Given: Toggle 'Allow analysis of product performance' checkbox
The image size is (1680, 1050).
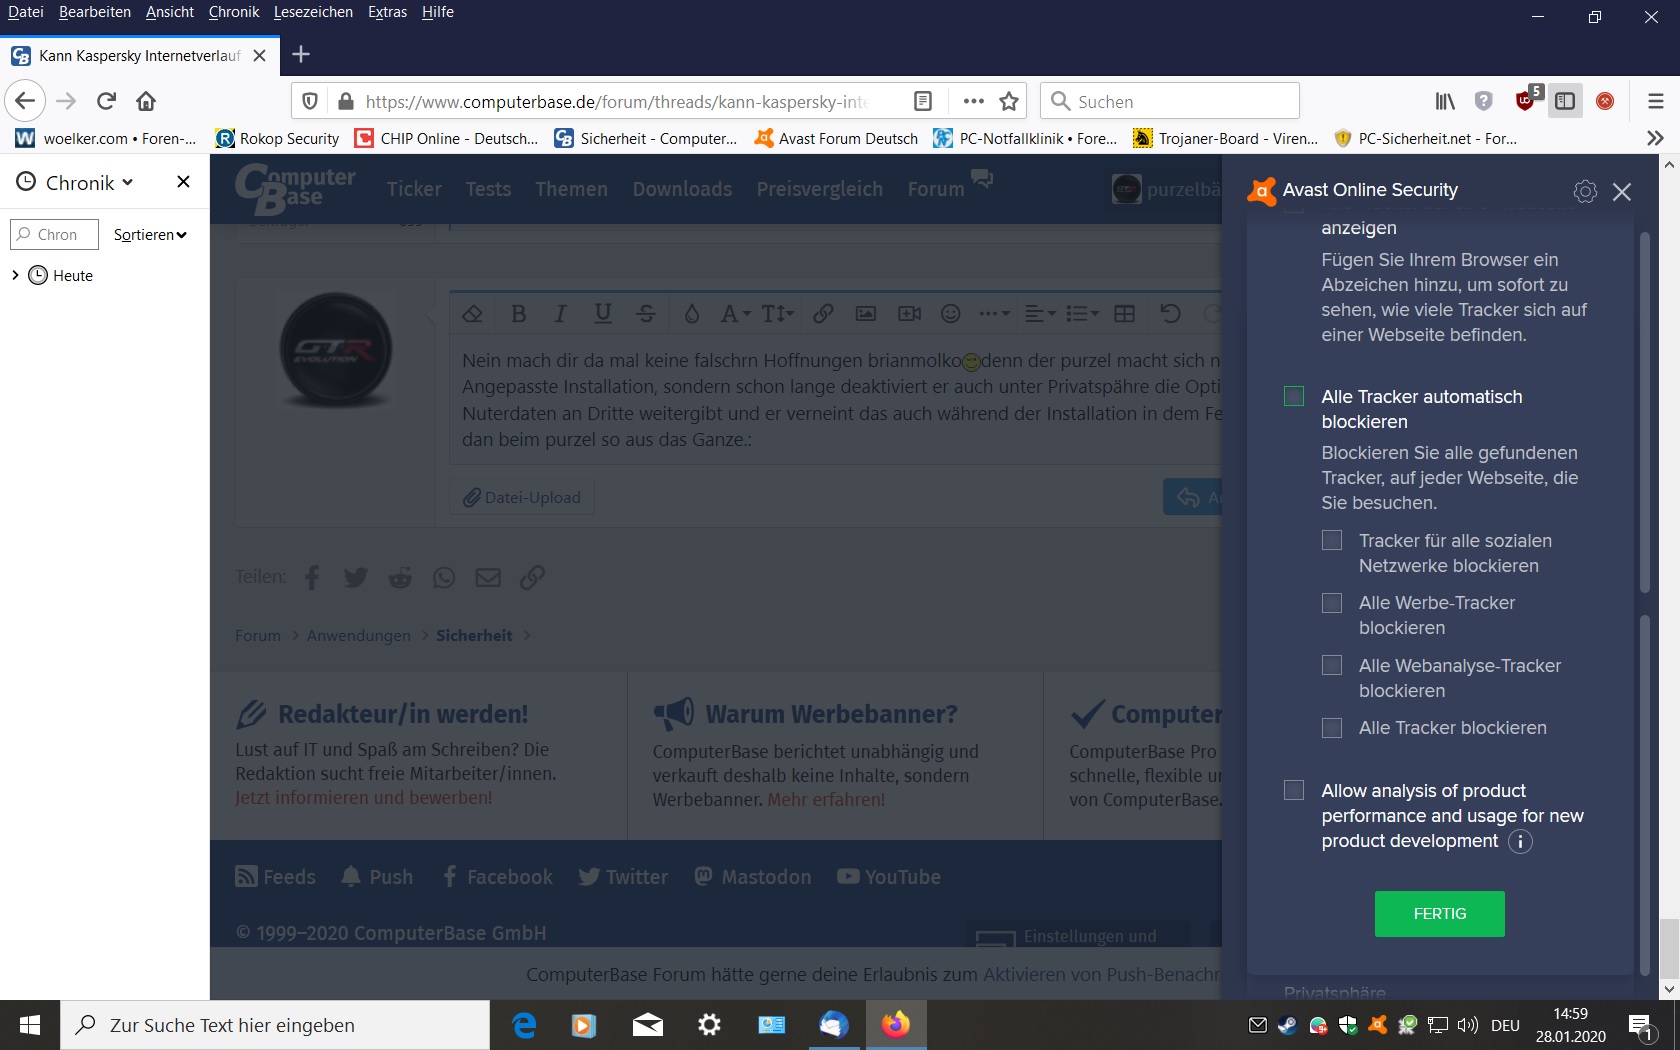Looking at the screenshot, I should [1294, 790].
